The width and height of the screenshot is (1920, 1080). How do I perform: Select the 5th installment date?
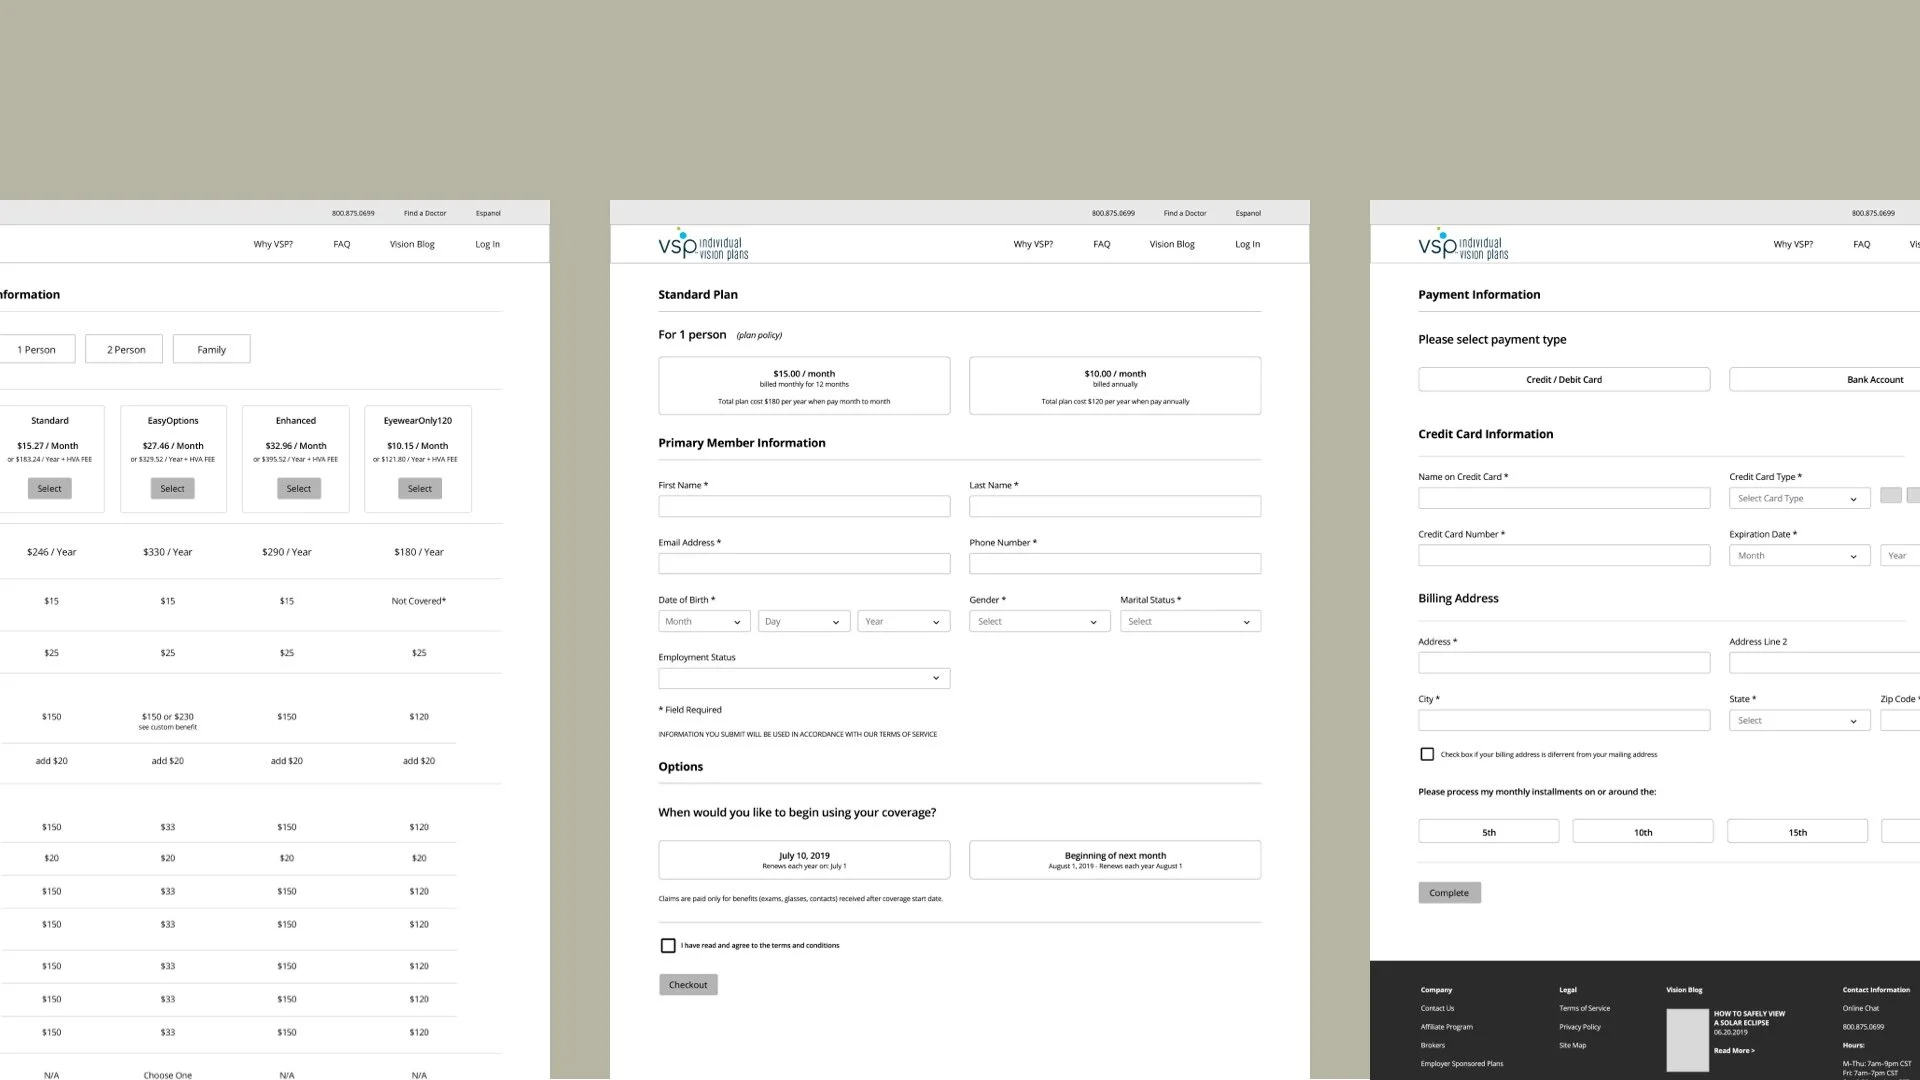(x=1489, y=832)
